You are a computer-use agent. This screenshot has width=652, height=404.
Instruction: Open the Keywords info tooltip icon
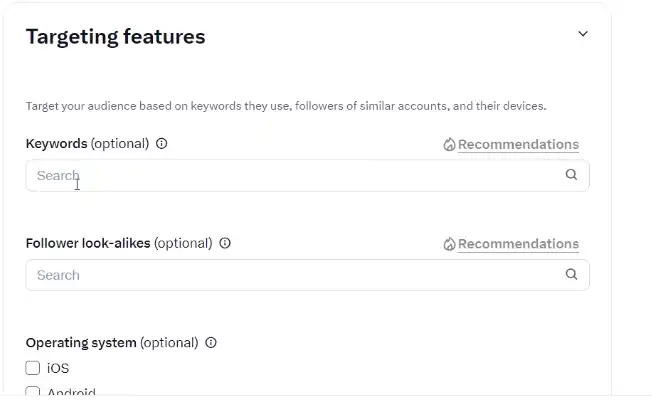[161, 143]
